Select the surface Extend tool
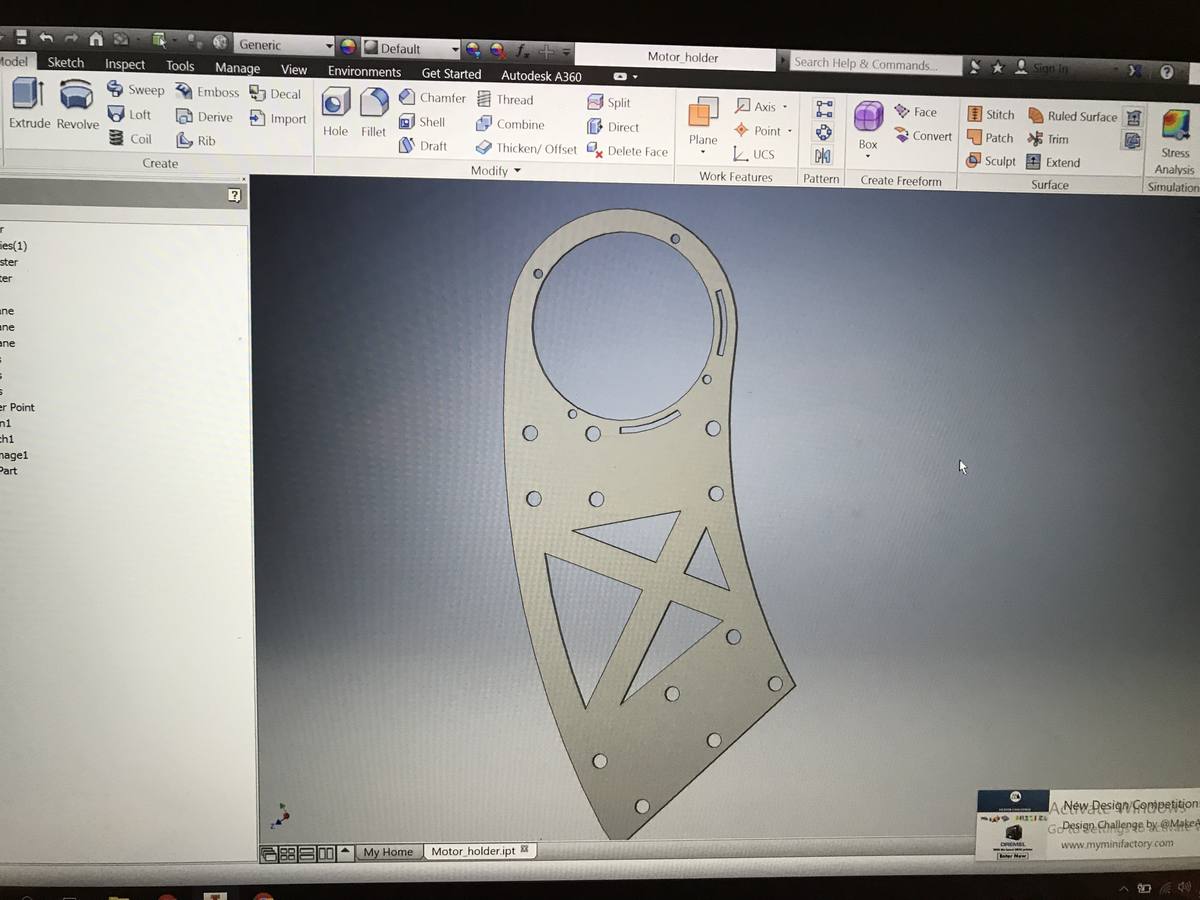1200x900 pixels. coord(1054,162)
